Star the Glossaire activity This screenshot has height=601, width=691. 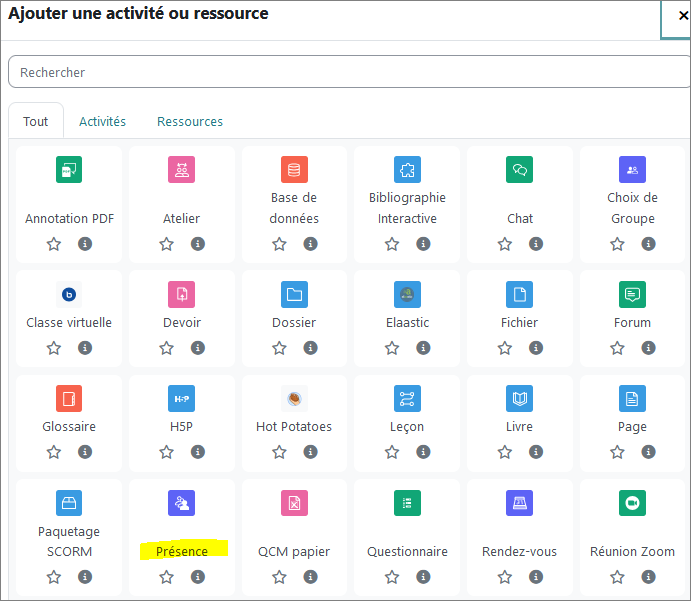(x=54, y=452)
